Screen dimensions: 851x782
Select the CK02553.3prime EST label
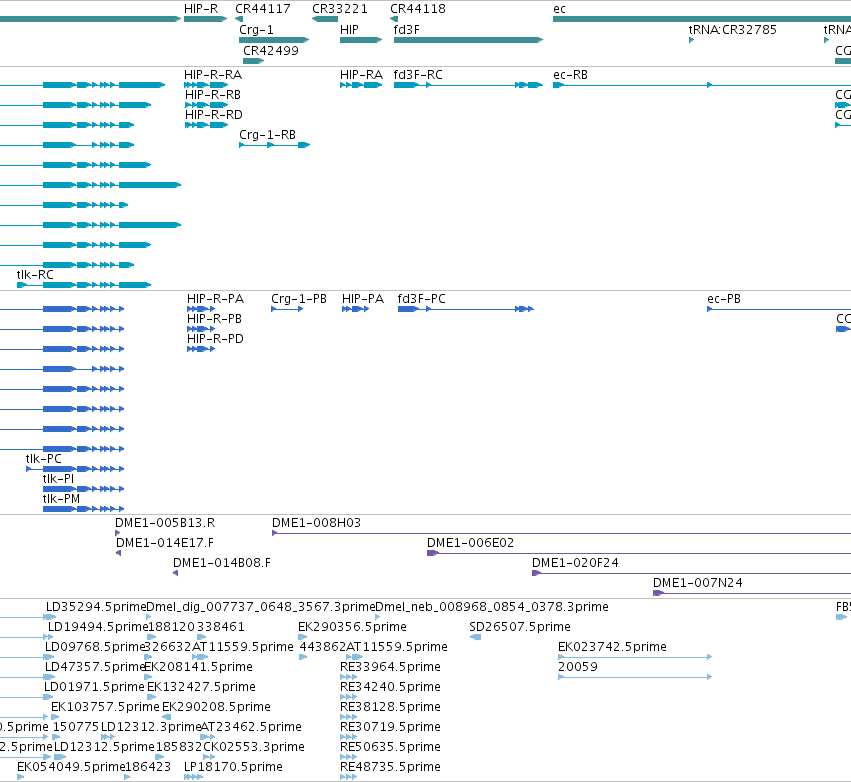tap(254, 747)
